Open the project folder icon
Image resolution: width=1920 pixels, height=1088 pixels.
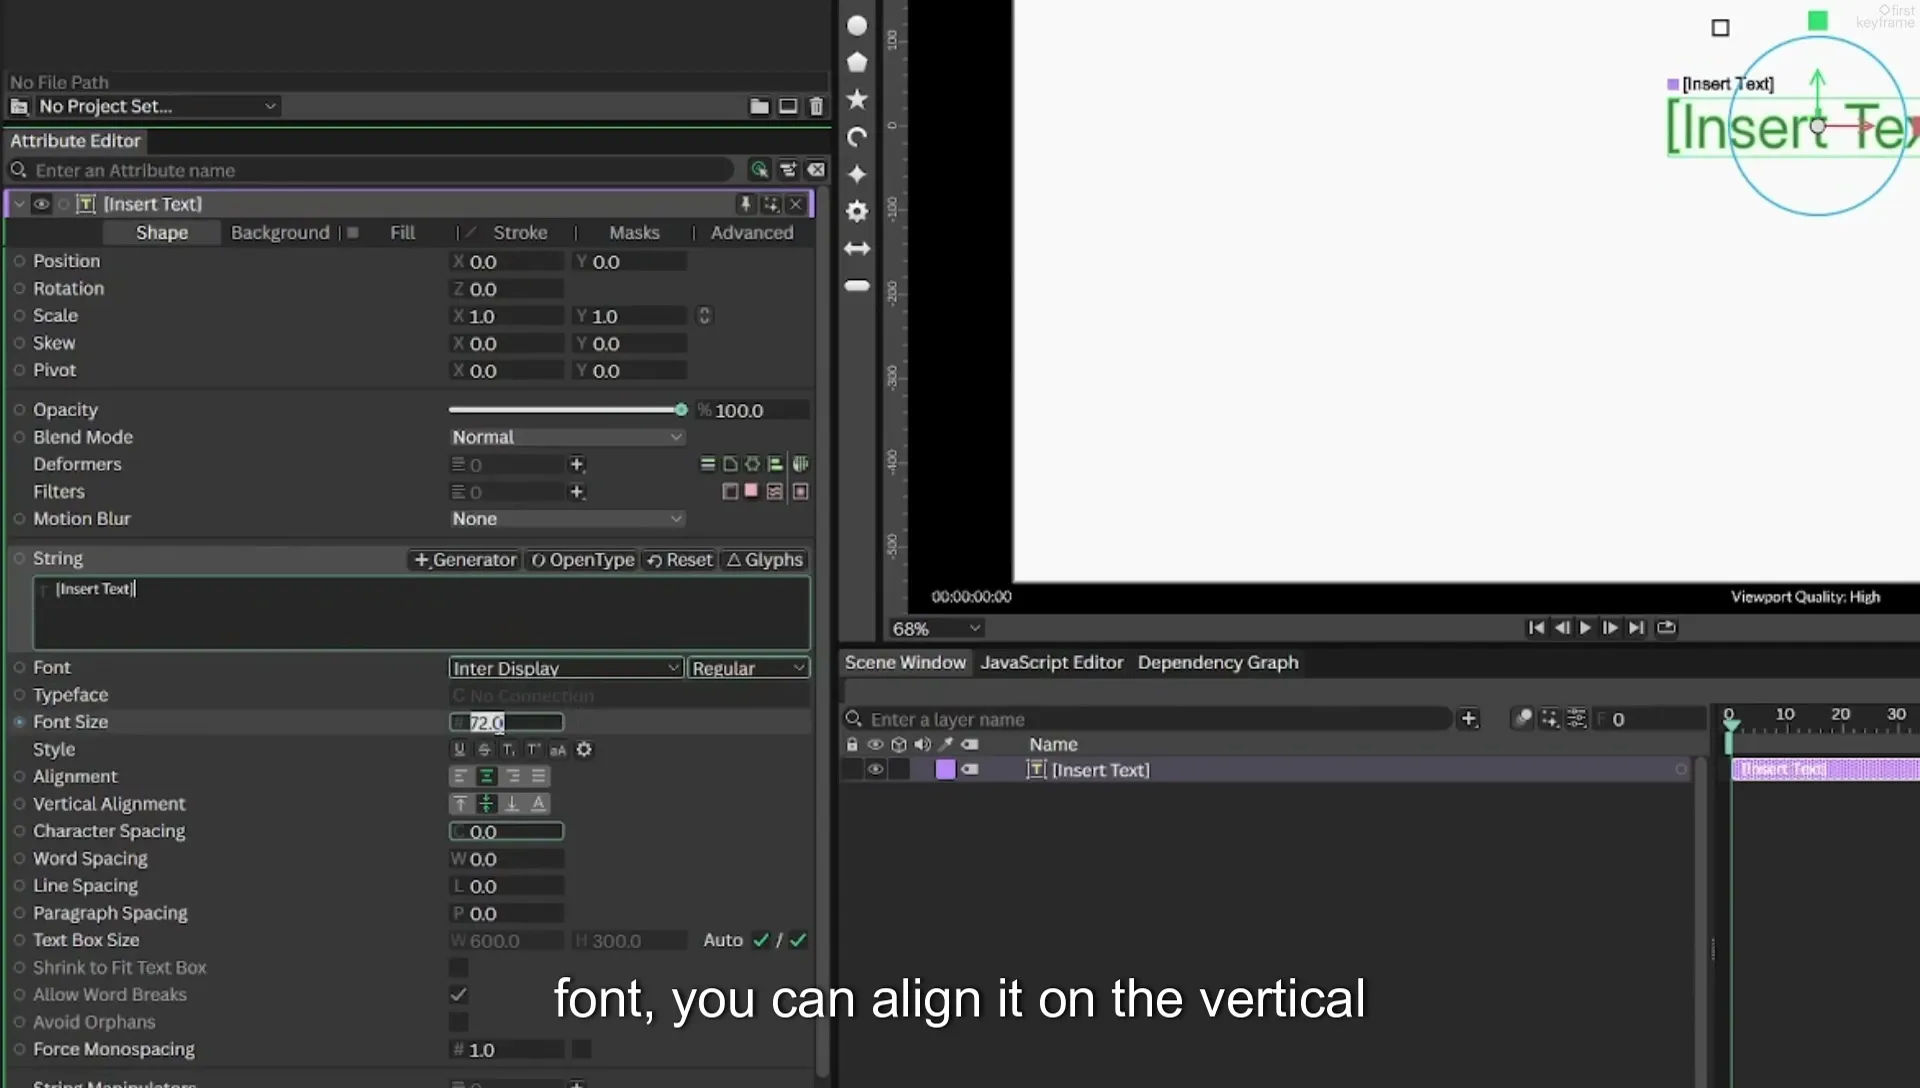coord(760,106)
